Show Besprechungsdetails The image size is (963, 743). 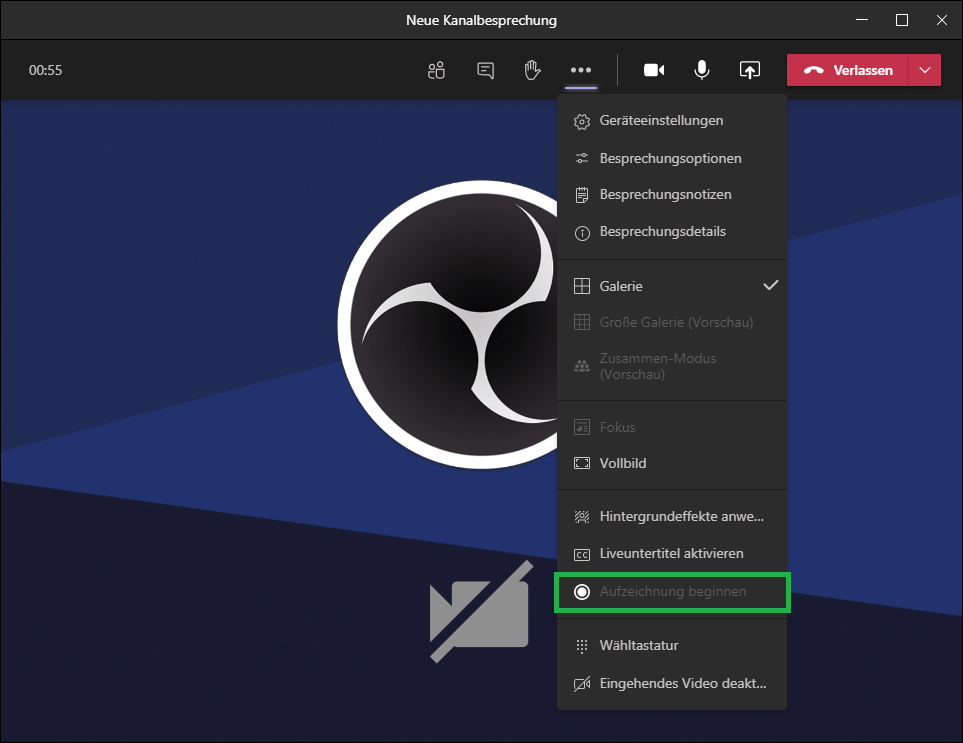(672, 232)
